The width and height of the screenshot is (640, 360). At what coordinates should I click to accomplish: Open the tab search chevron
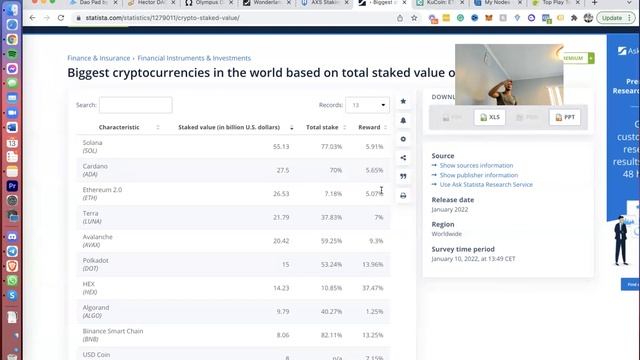tap(629, 3)
